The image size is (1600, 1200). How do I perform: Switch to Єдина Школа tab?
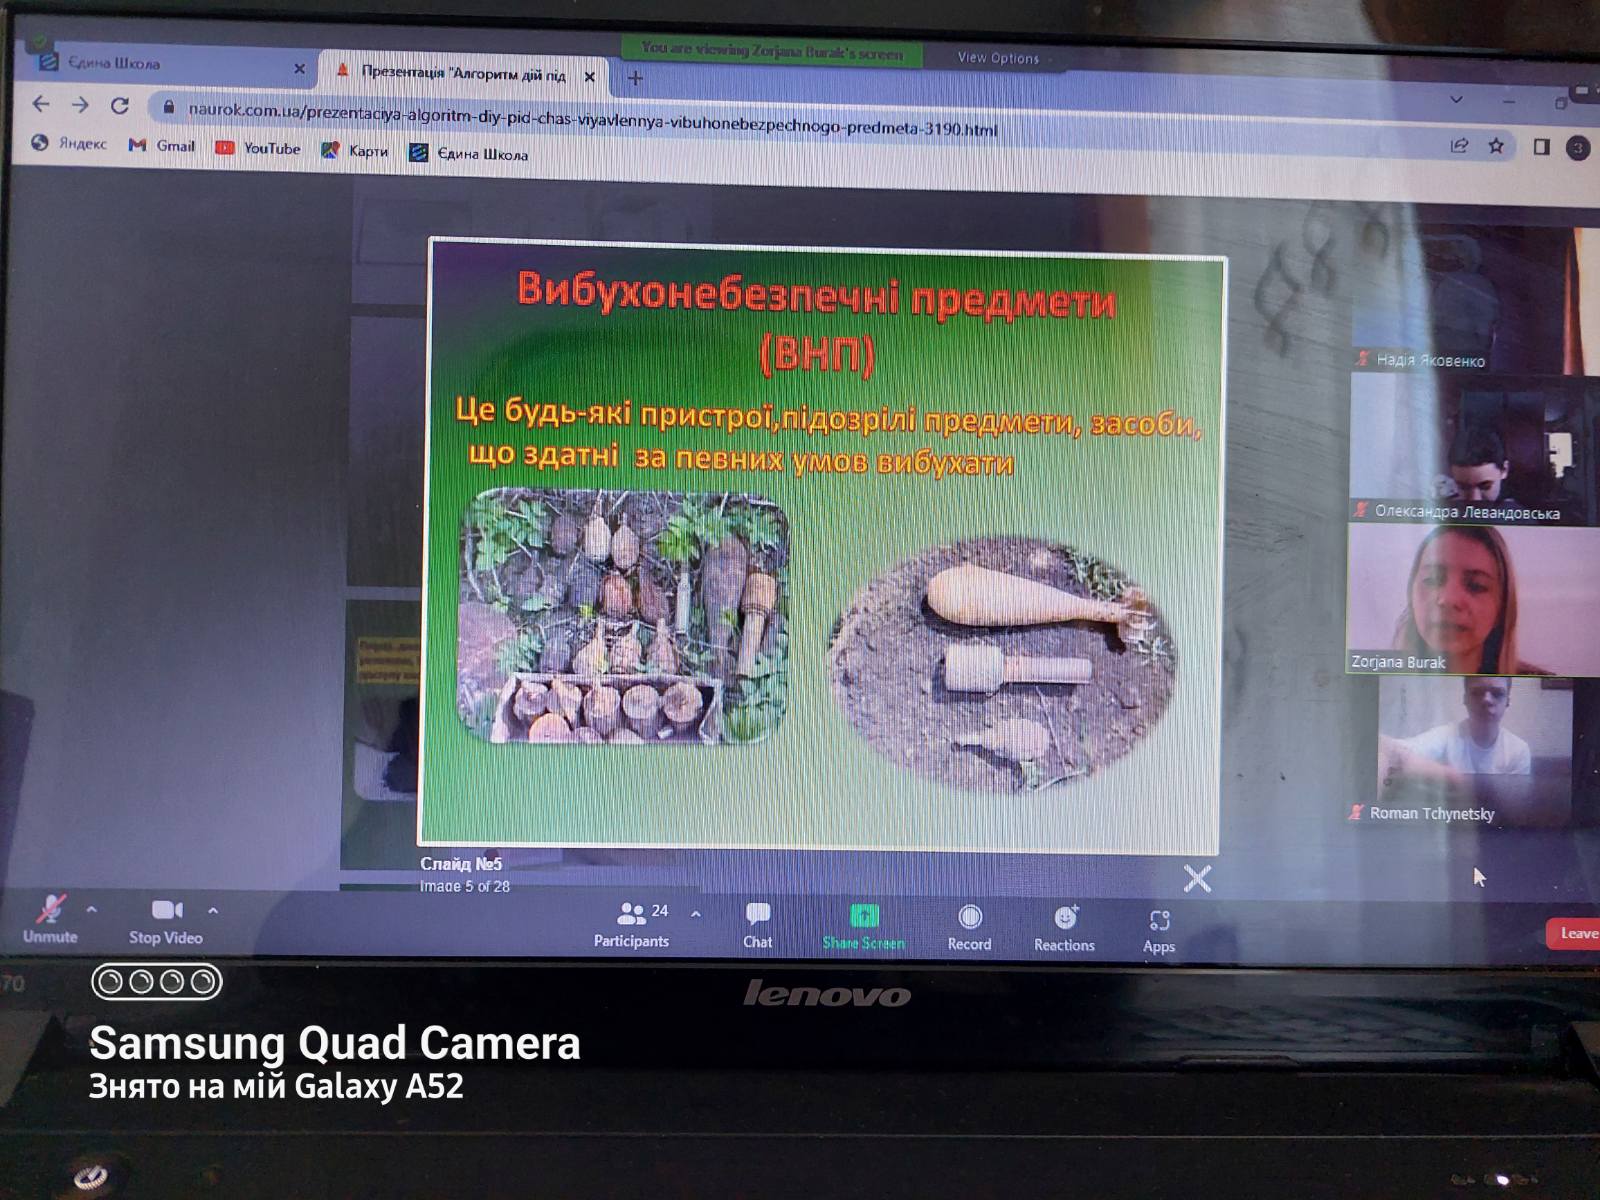170,65
